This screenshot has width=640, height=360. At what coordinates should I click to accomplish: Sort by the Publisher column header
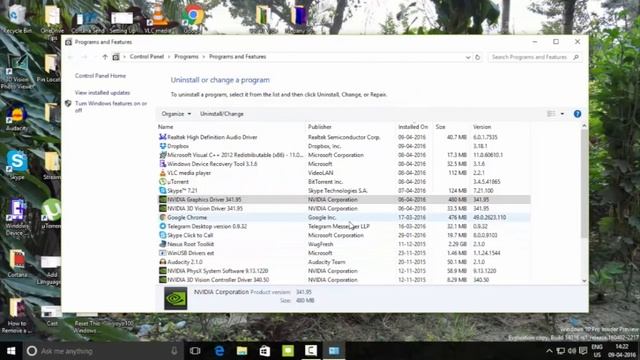pos(351,127)
